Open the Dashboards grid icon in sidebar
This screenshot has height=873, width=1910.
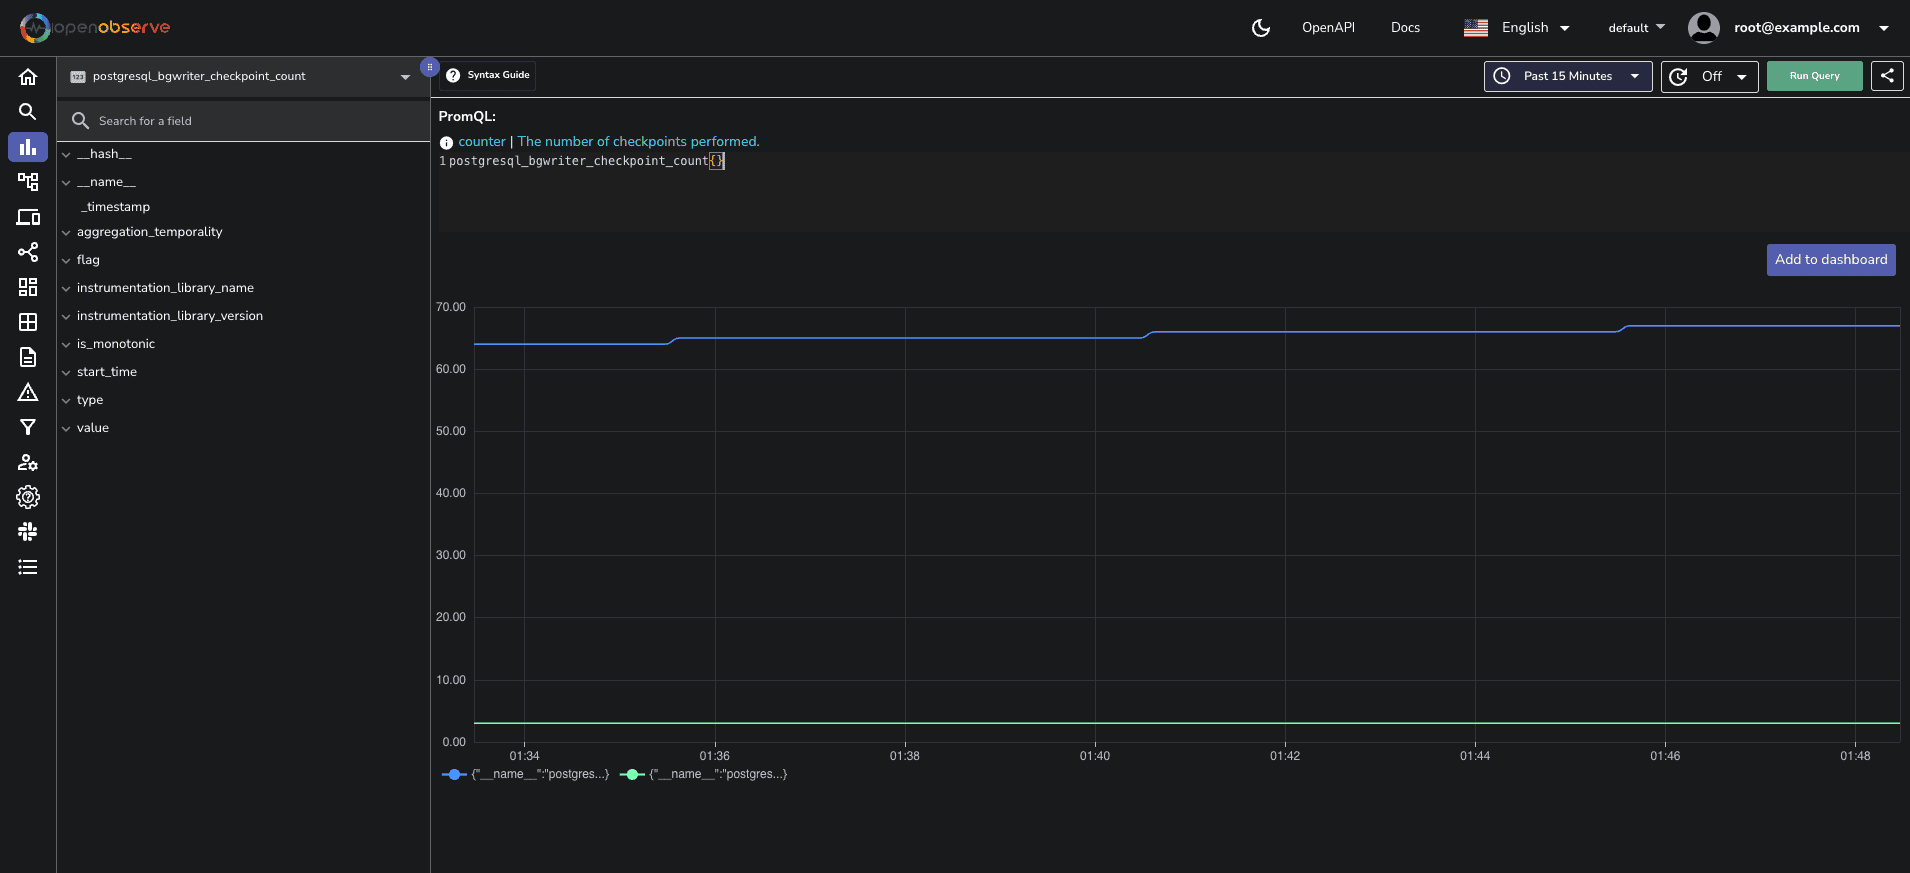coord(28,287)
